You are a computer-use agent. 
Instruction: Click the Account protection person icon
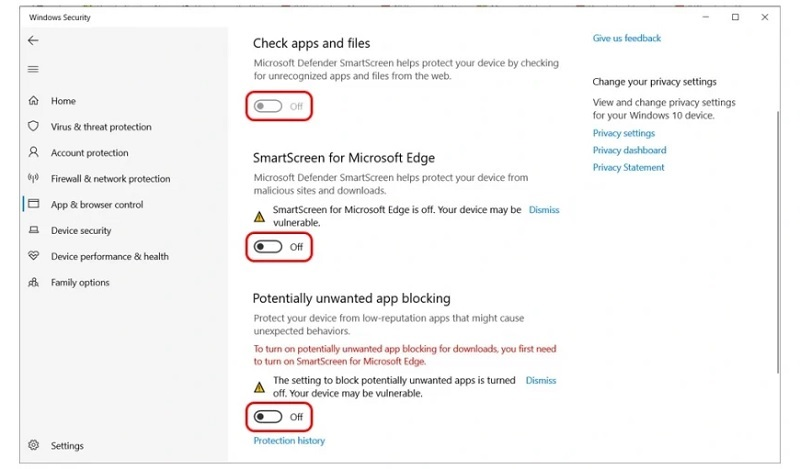click(33, 153)
